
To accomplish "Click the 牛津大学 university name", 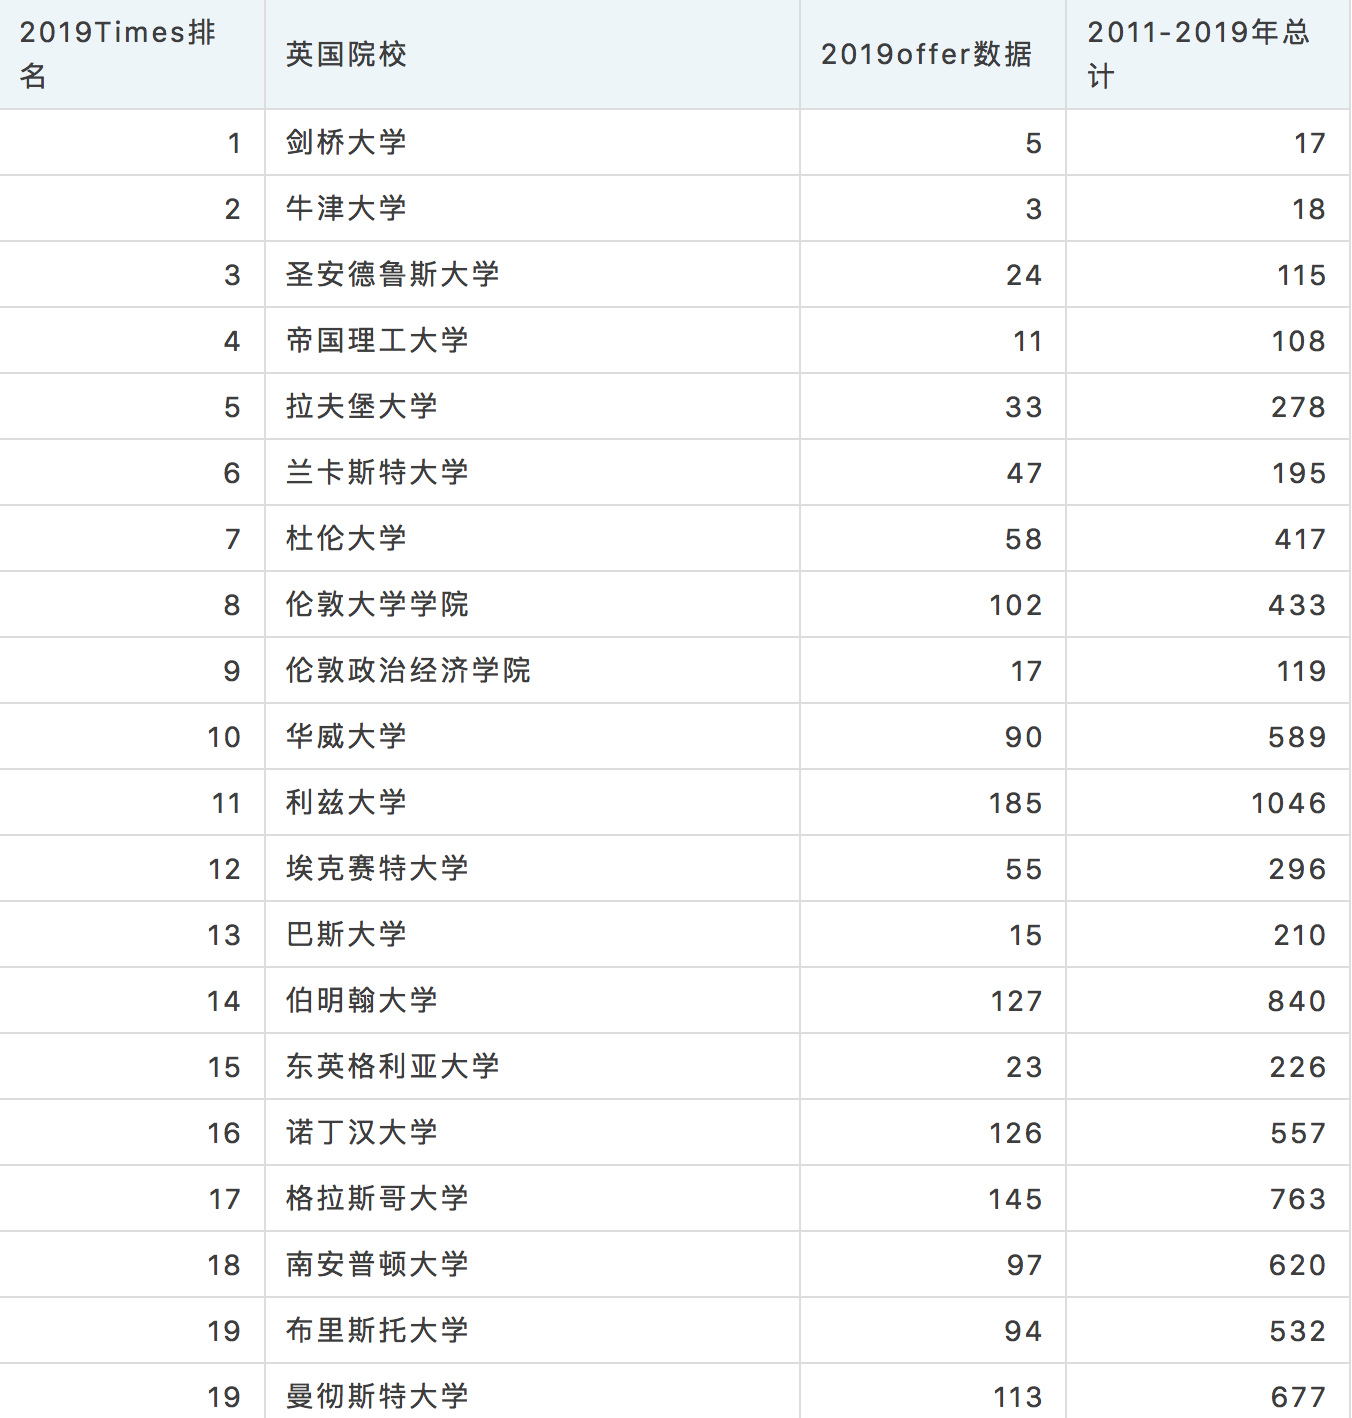I will tap(346, 208).
